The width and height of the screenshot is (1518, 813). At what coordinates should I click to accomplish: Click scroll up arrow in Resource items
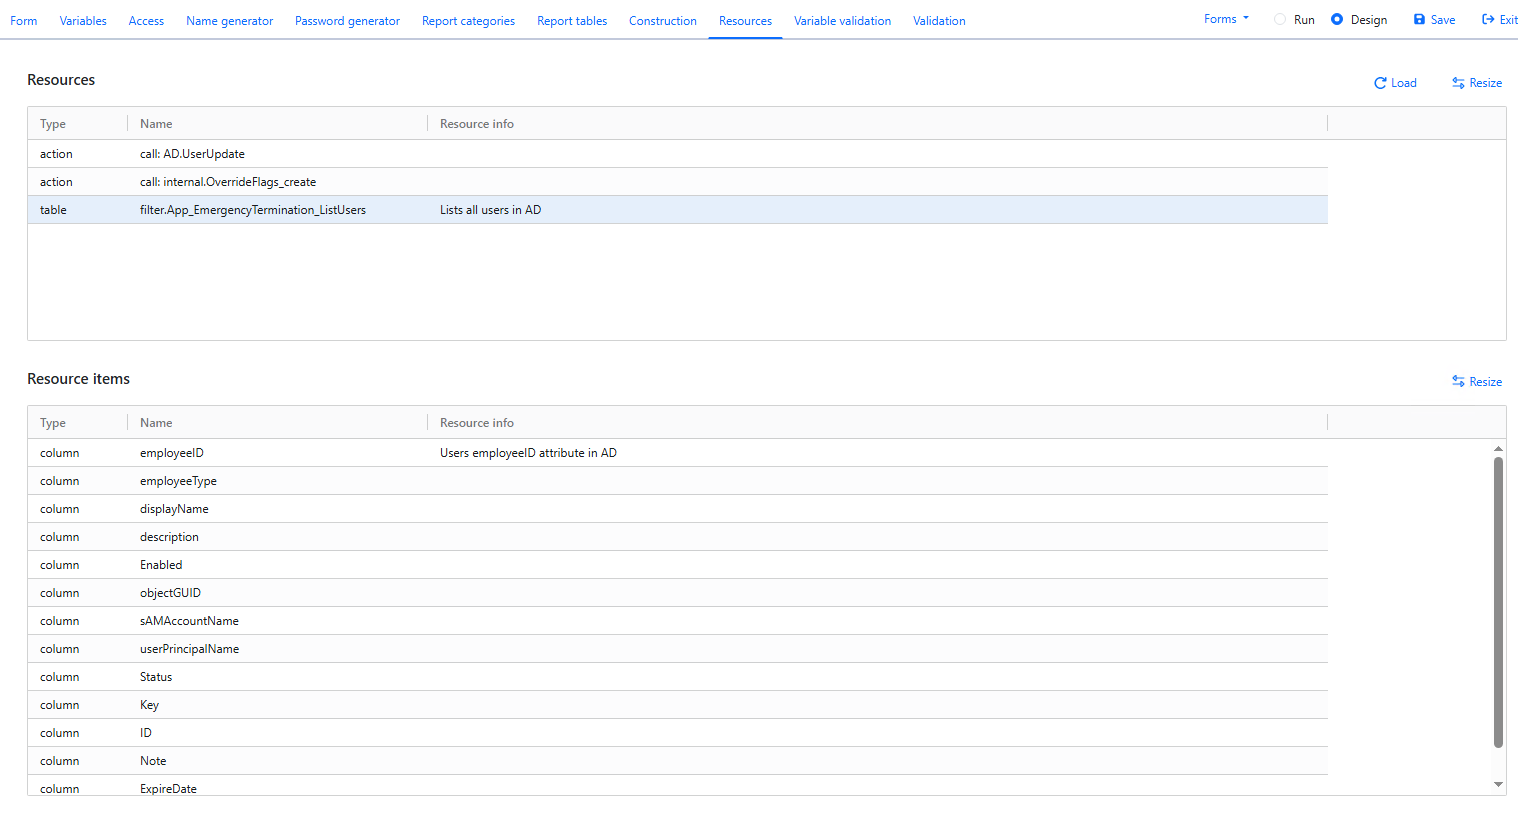pyautogui.click(x=1498, y=449)
